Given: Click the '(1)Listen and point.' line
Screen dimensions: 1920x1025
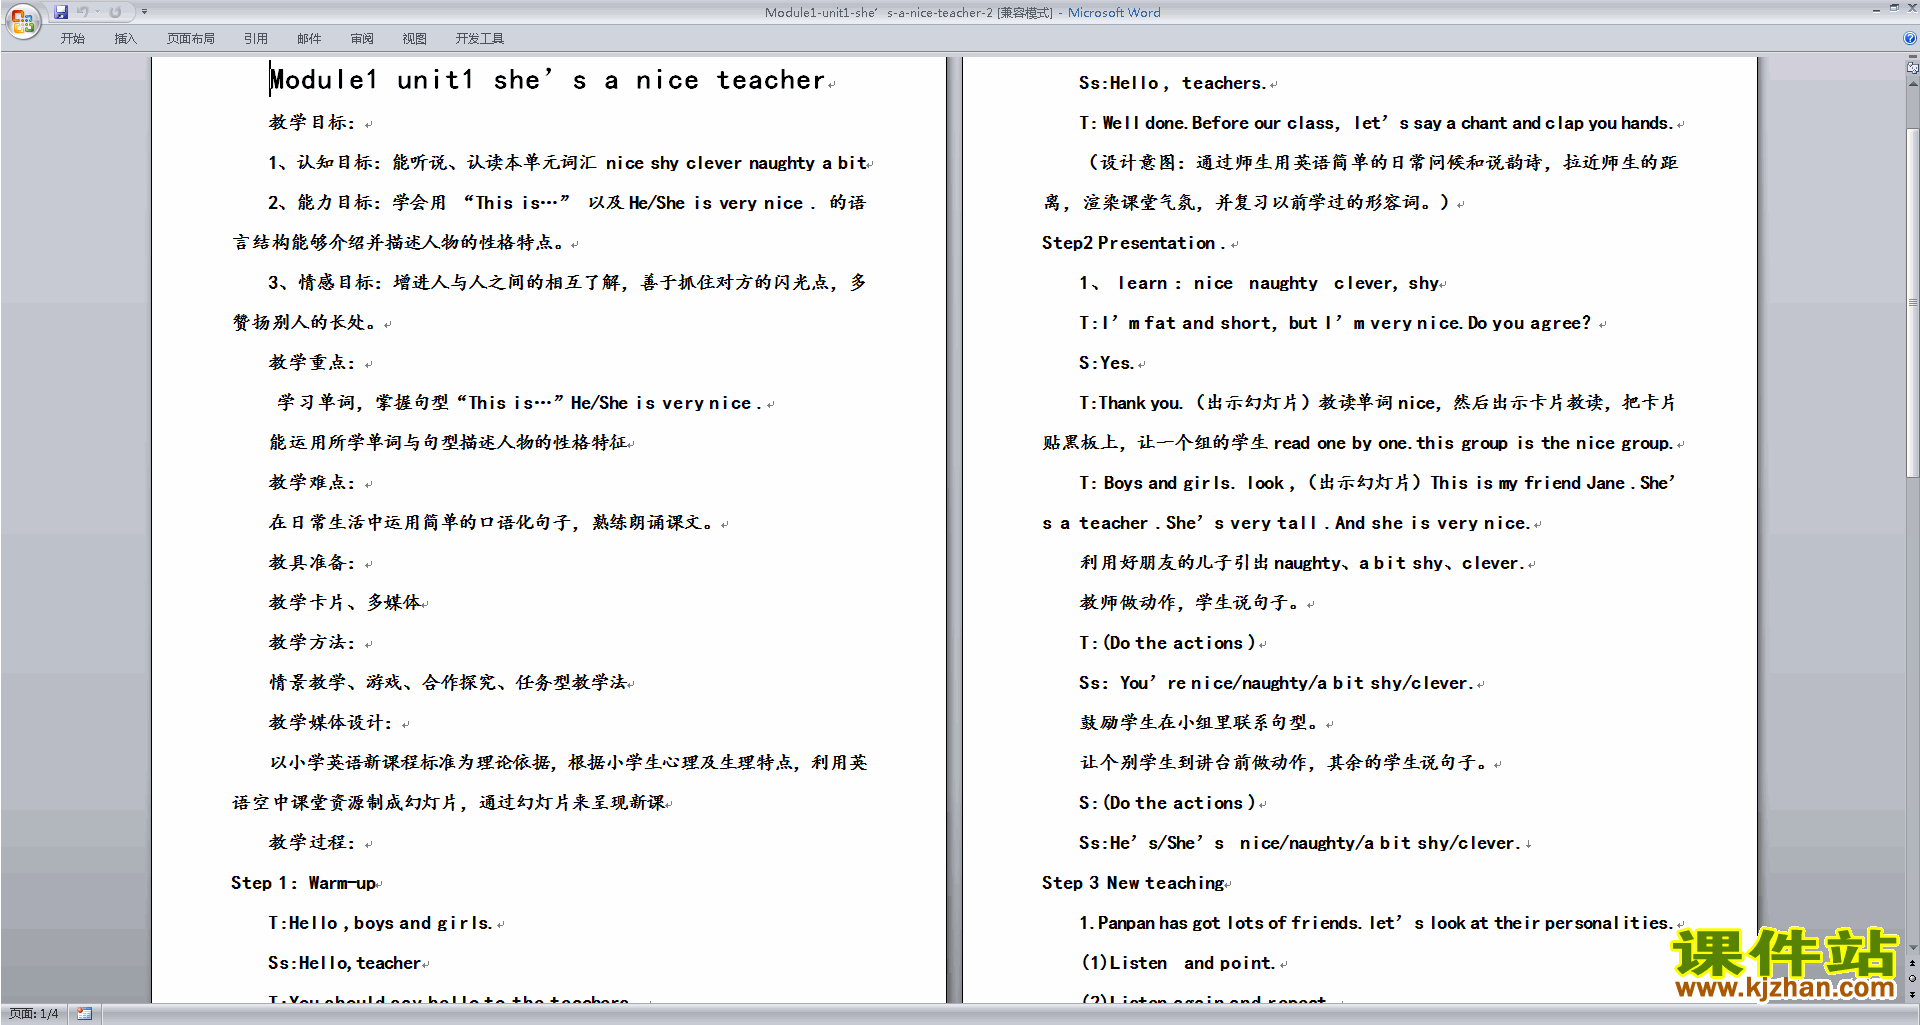Looking at the screenshot, I should (x=1179, y=963).
